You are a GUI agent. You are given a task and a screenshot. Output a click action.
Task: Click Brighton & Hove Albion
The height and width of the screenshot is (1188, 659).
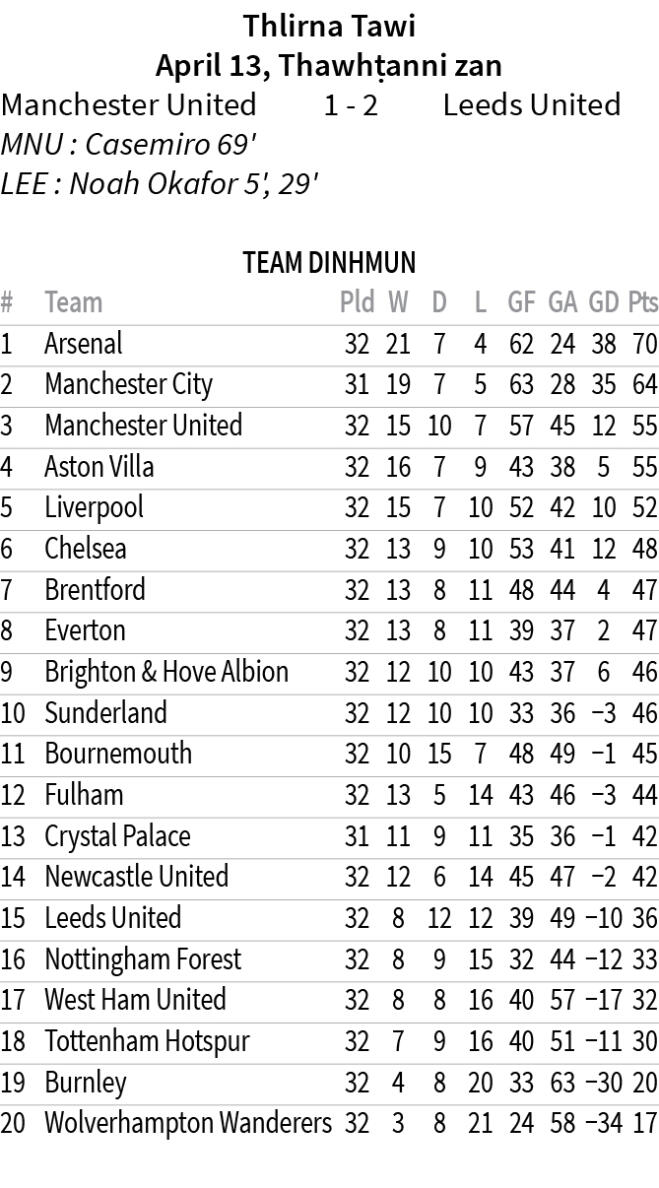coord(166,672)
